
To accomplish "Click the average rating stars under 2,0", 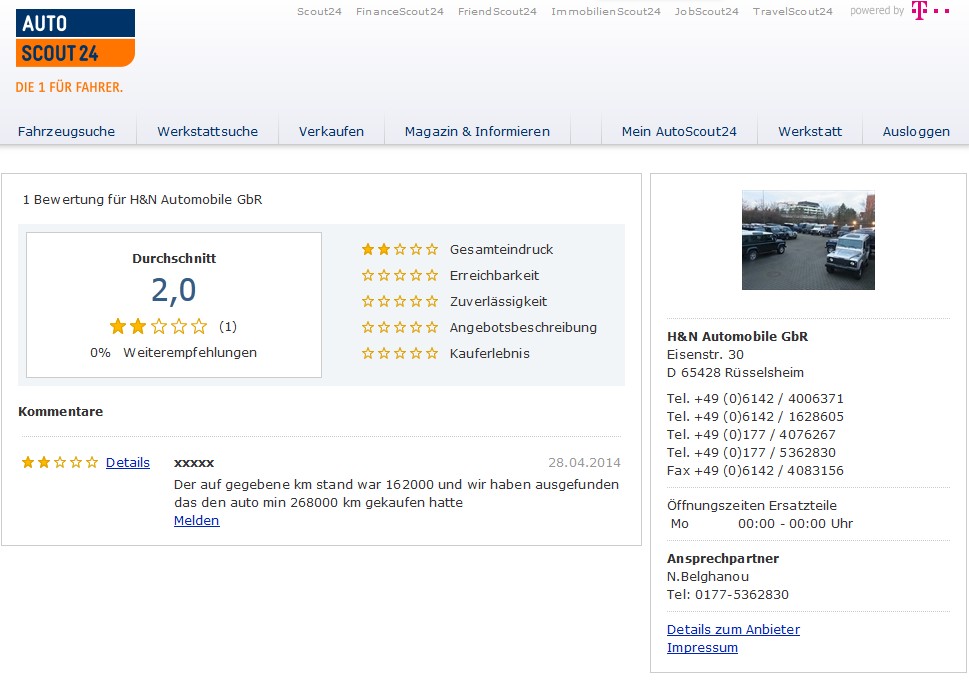I will pos(158,326).
